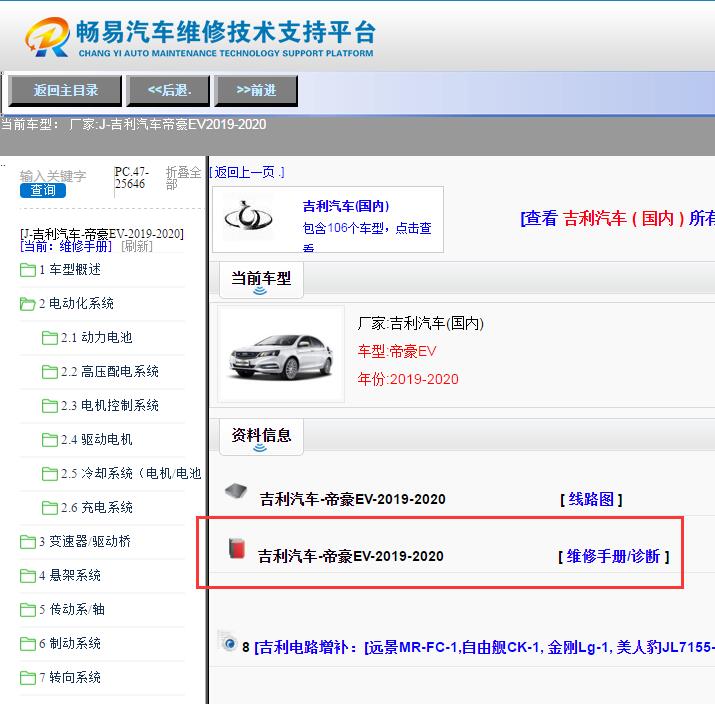Click folder icon of 7 转向系统
This screenshot has height=704, width=715.
28,678
